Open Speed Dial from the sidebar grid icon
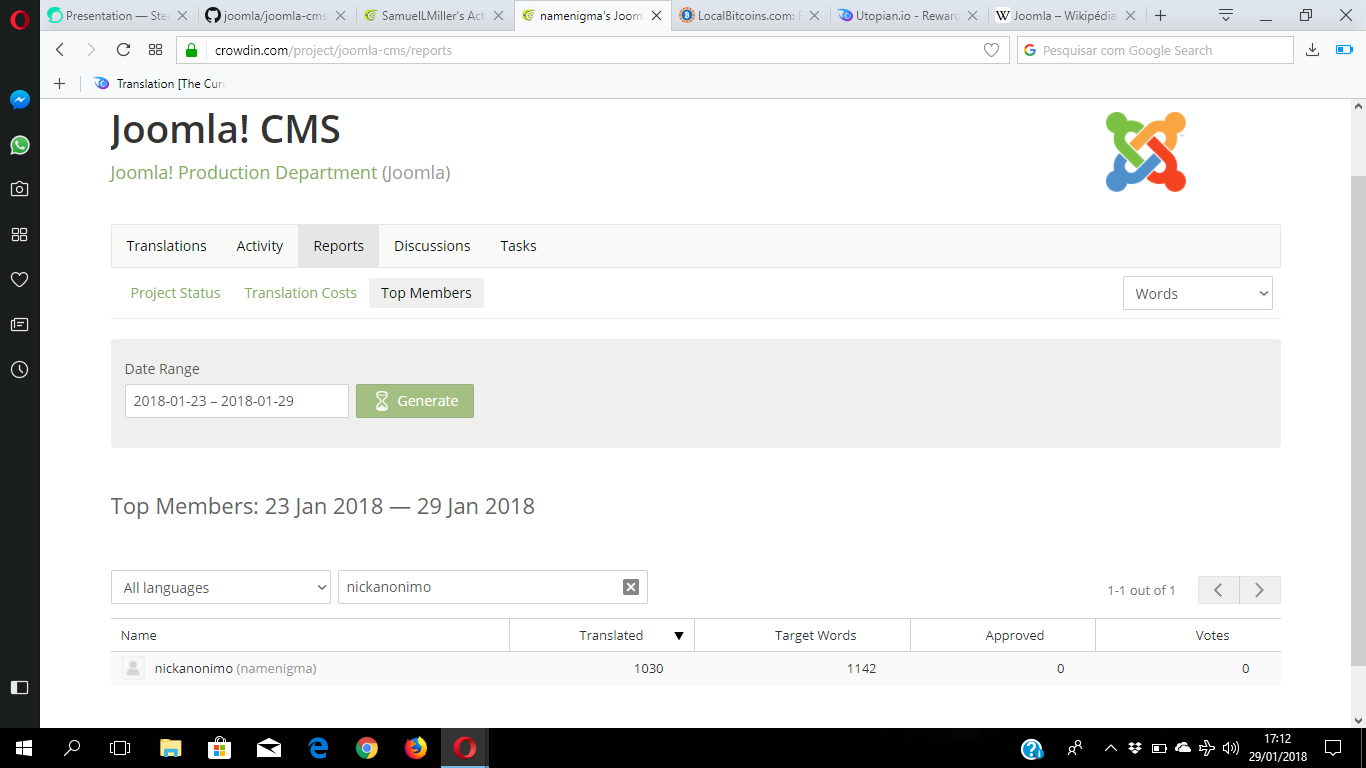Viewport: 1366px width, 768px height. pos(19,234)
